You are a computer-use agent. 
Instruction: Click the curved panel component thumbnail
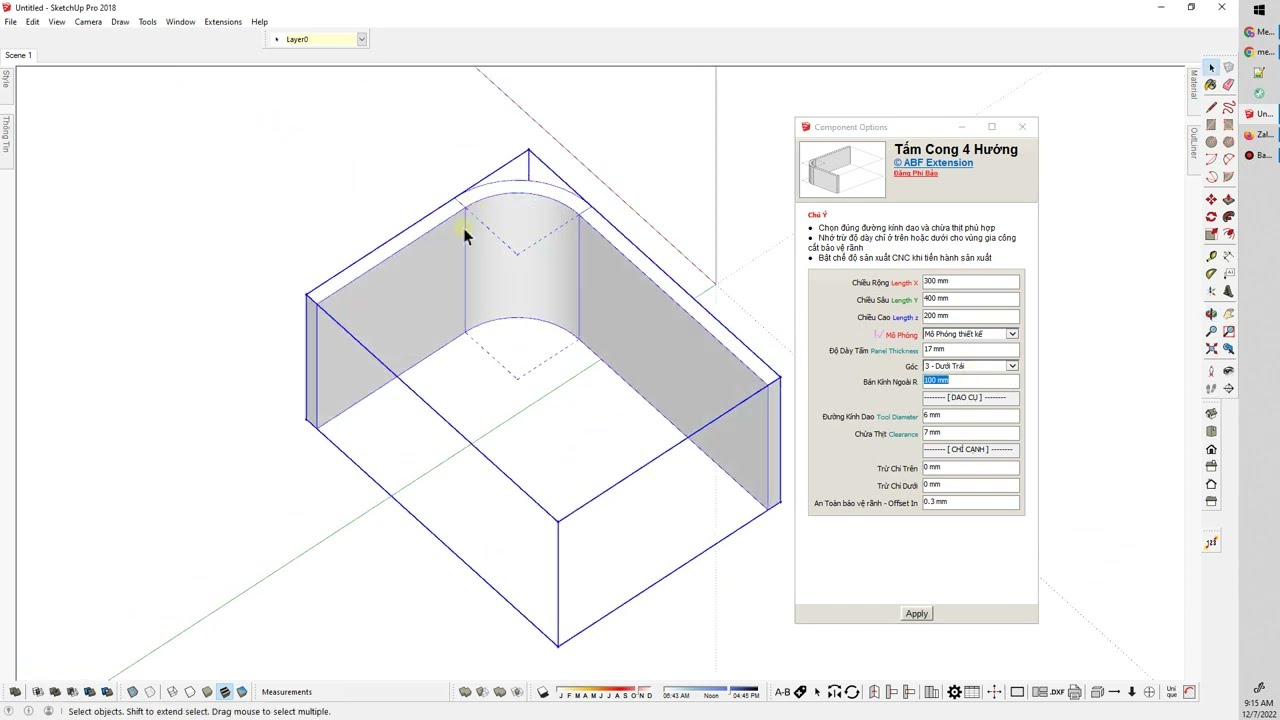pyautogui.click(x=842, y=169)
